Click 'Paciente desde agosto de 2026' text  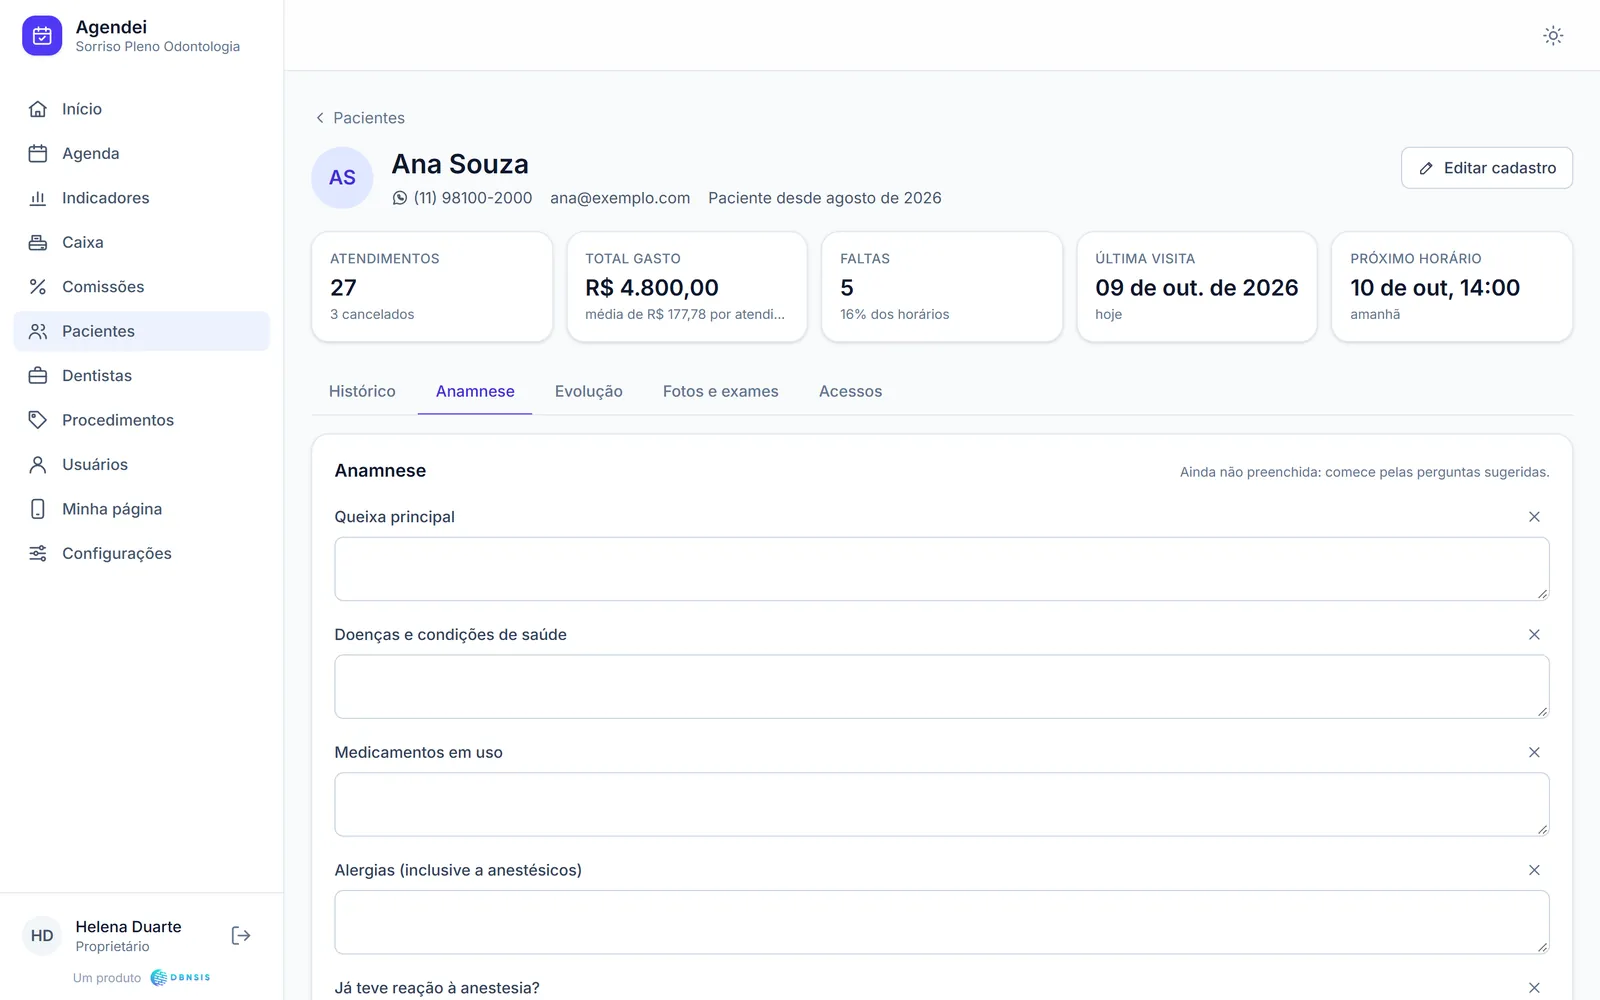point(825,198)
